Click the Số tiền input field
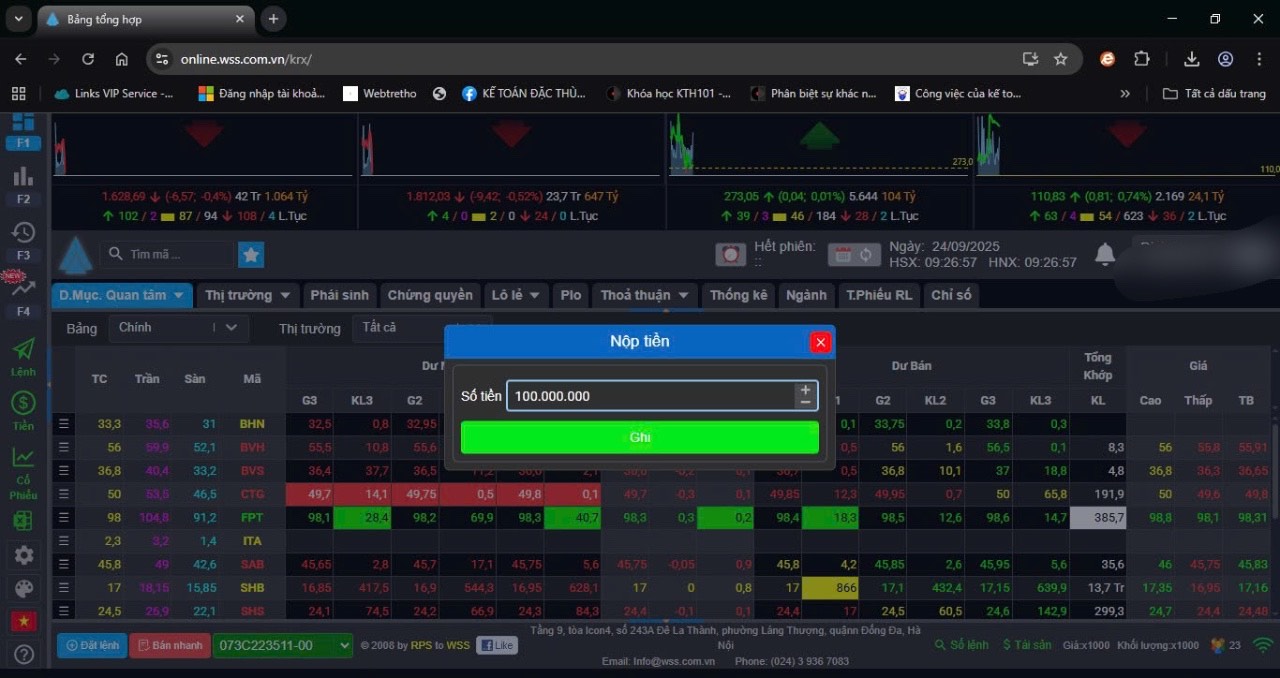This screenshot has height=678, width=1280. point(650,396)
